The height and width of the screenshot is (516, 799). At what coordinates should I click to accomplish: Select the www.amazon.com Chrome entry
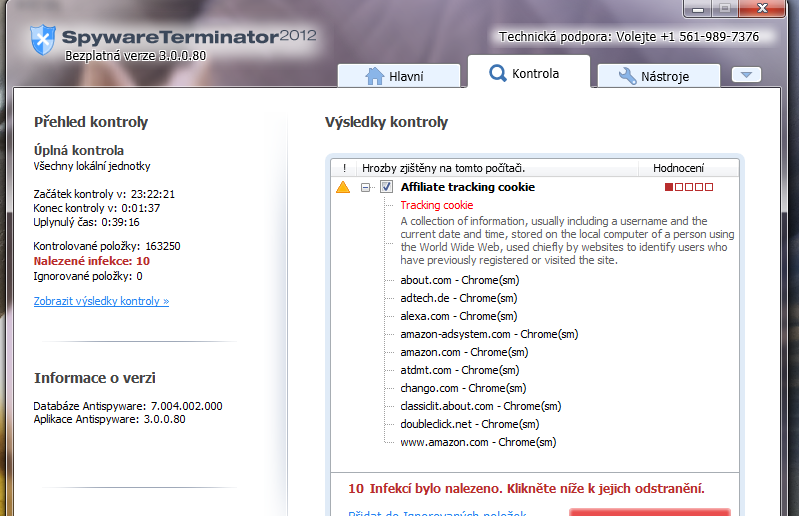point(478,442)
